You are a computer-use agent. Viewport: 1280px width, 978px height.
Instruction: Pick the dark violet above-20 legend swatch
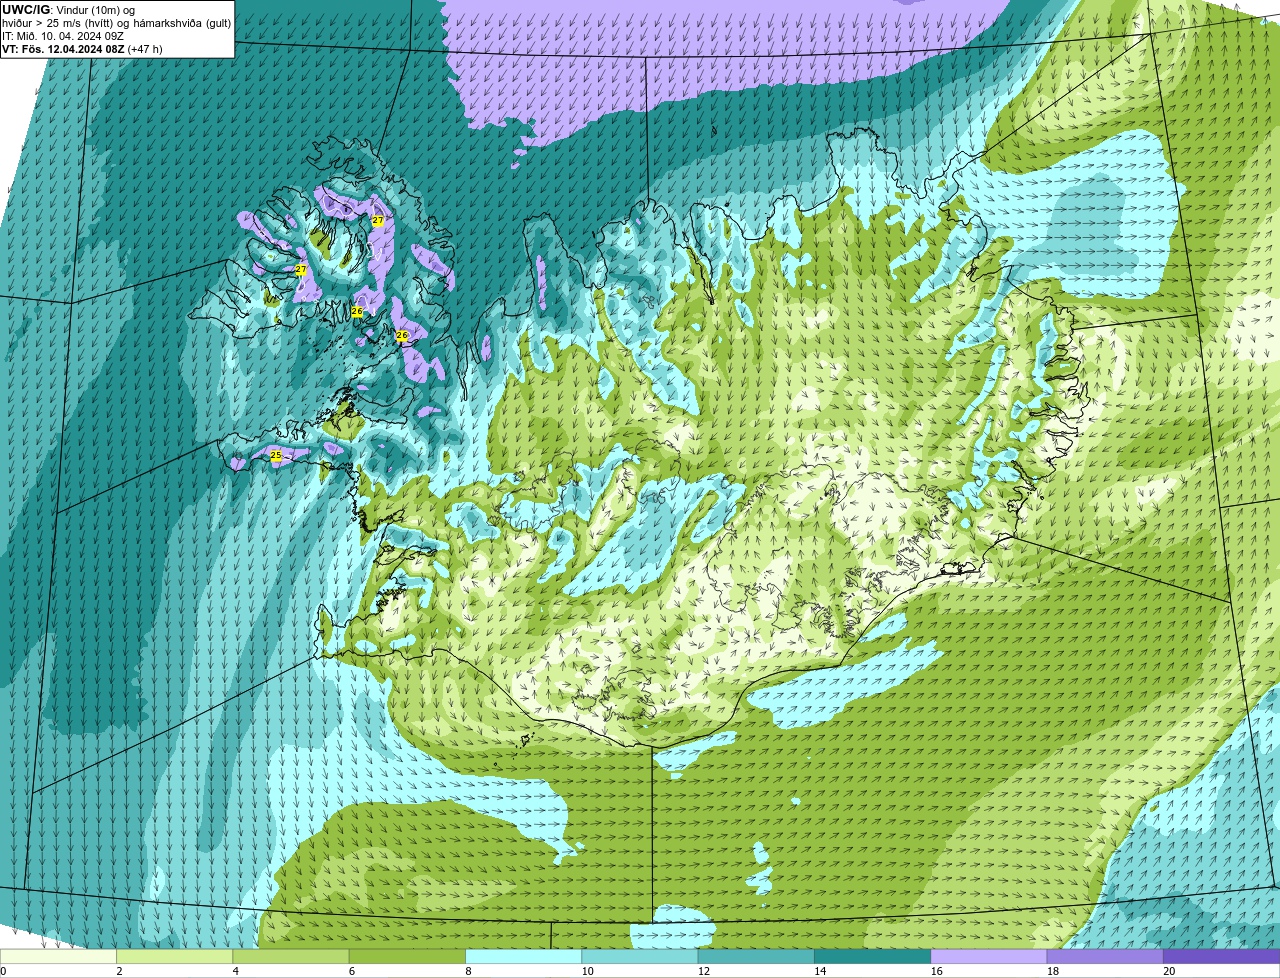pyautogui.click(x=1221, y=956)
